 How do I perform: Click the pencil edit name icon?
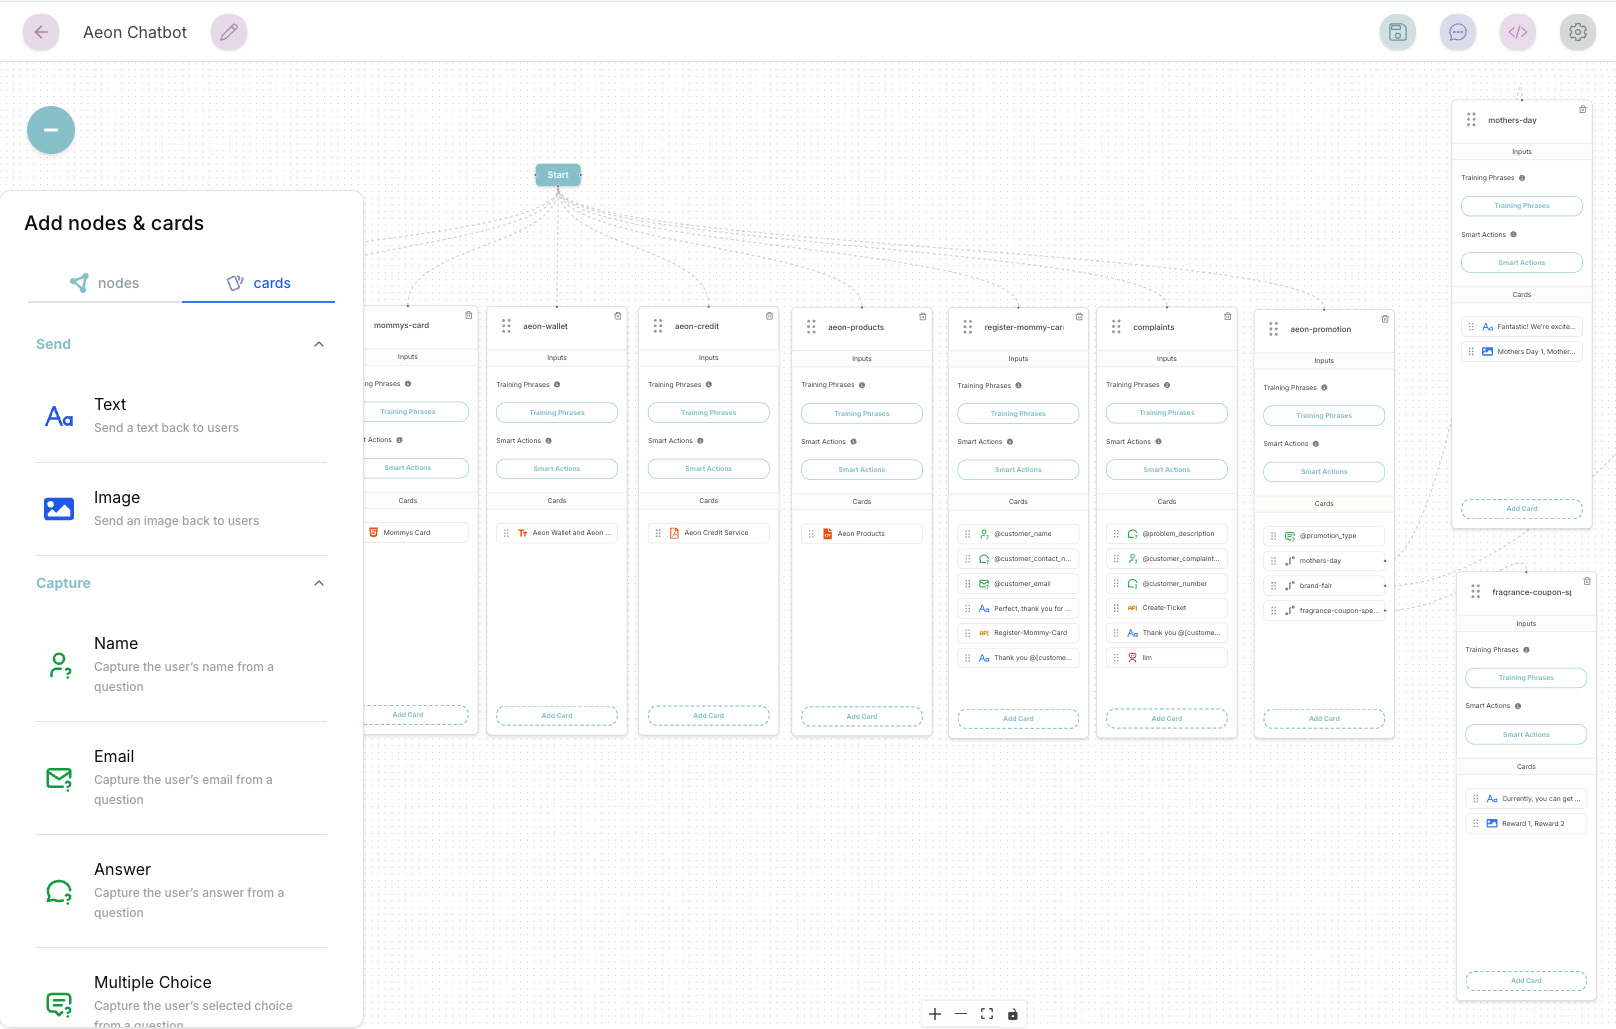point(229,32)
